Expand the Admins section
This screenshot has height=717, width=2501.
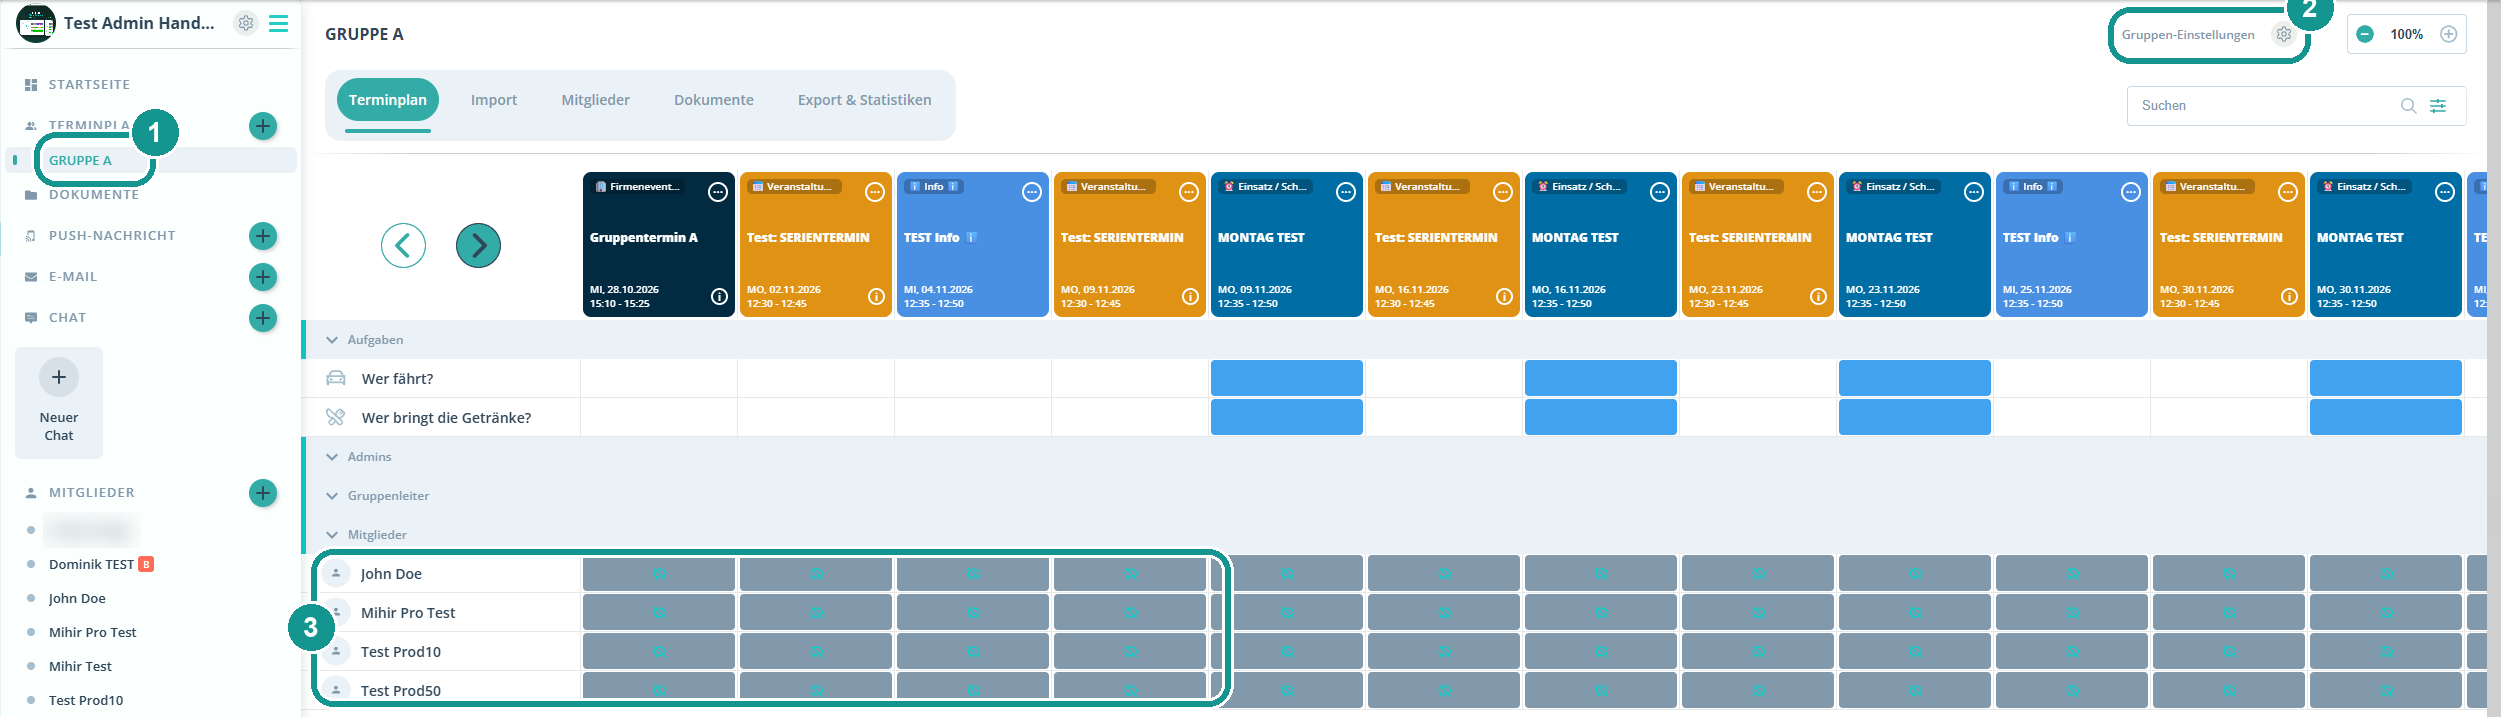tap(332, 457)
